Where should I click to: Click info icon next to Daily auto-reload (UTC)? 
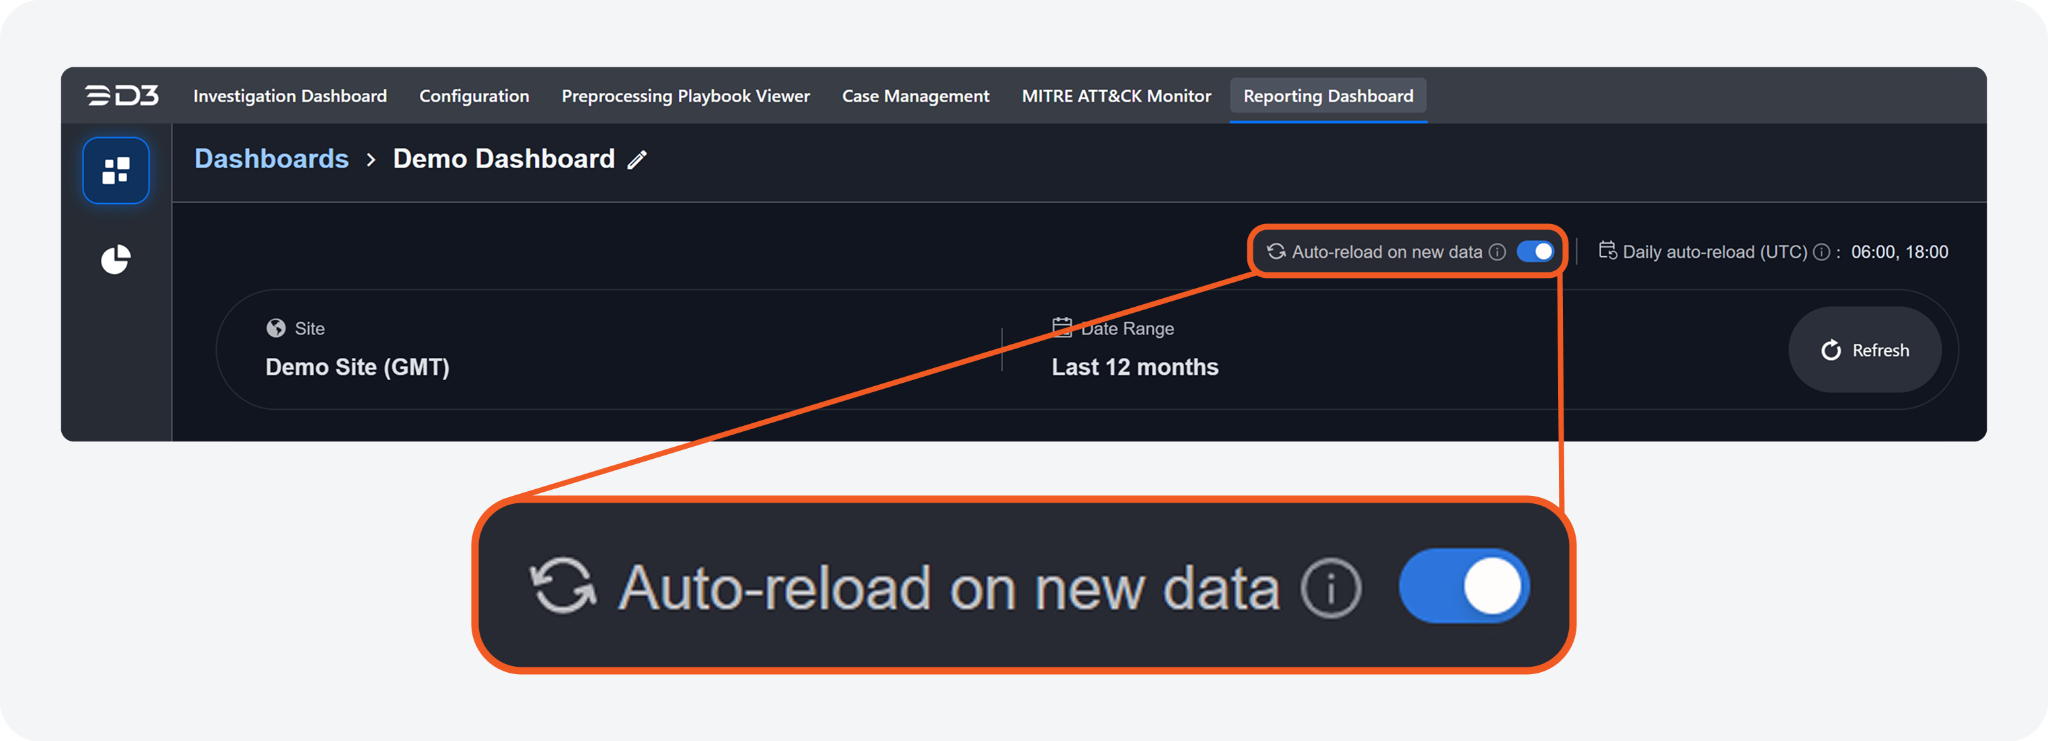[x=1822, y=252]
